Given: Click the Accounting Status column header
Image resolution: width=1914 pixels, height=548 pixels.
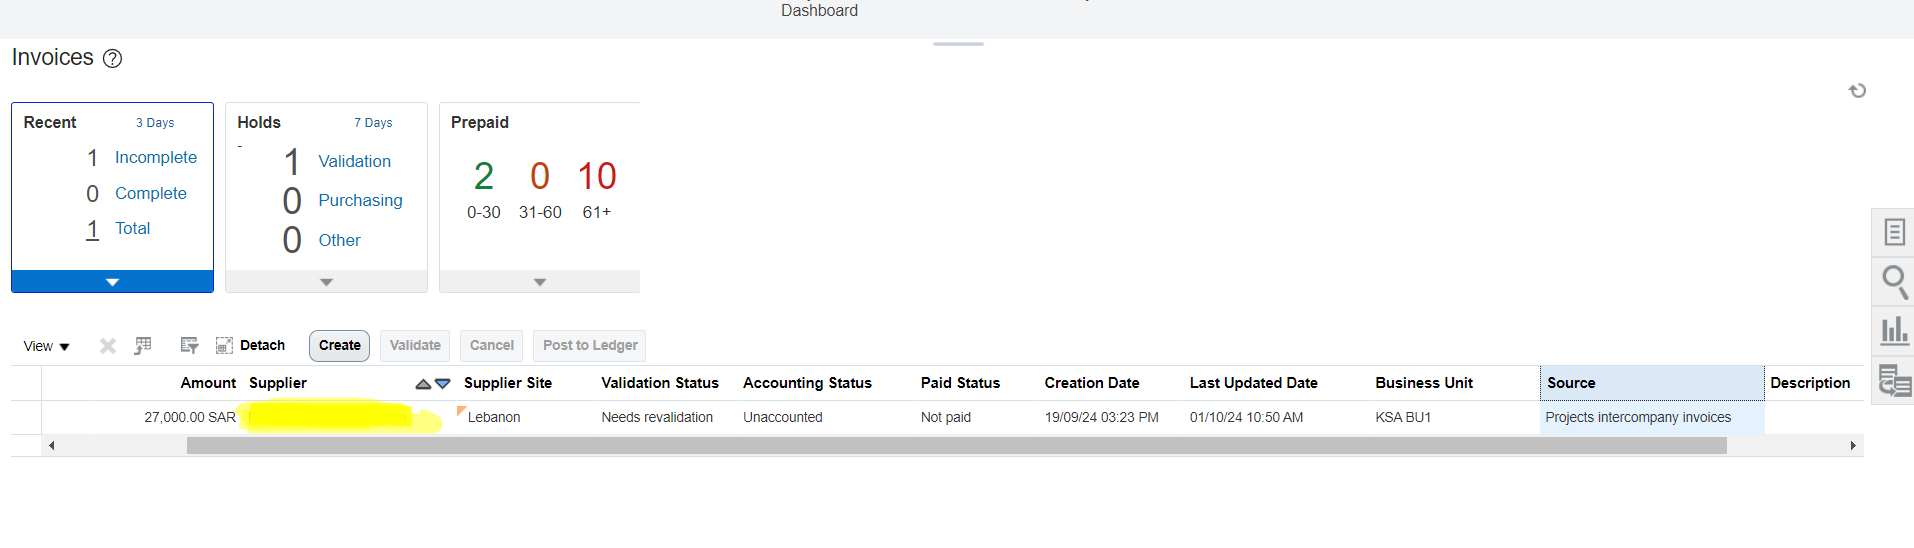Looking at the screenshot, I should coord(807,383).
